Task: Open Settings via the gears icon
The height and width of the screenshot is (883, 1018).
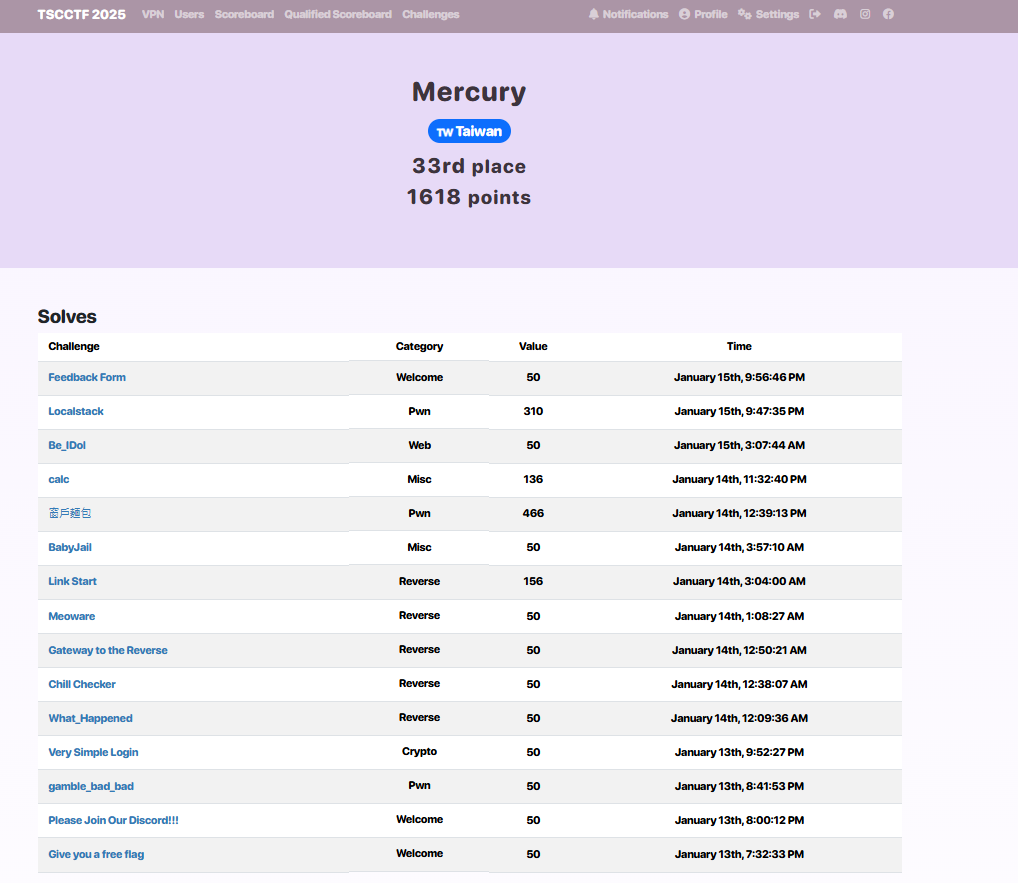Action: pyautogui.click(x=745, y=15)
